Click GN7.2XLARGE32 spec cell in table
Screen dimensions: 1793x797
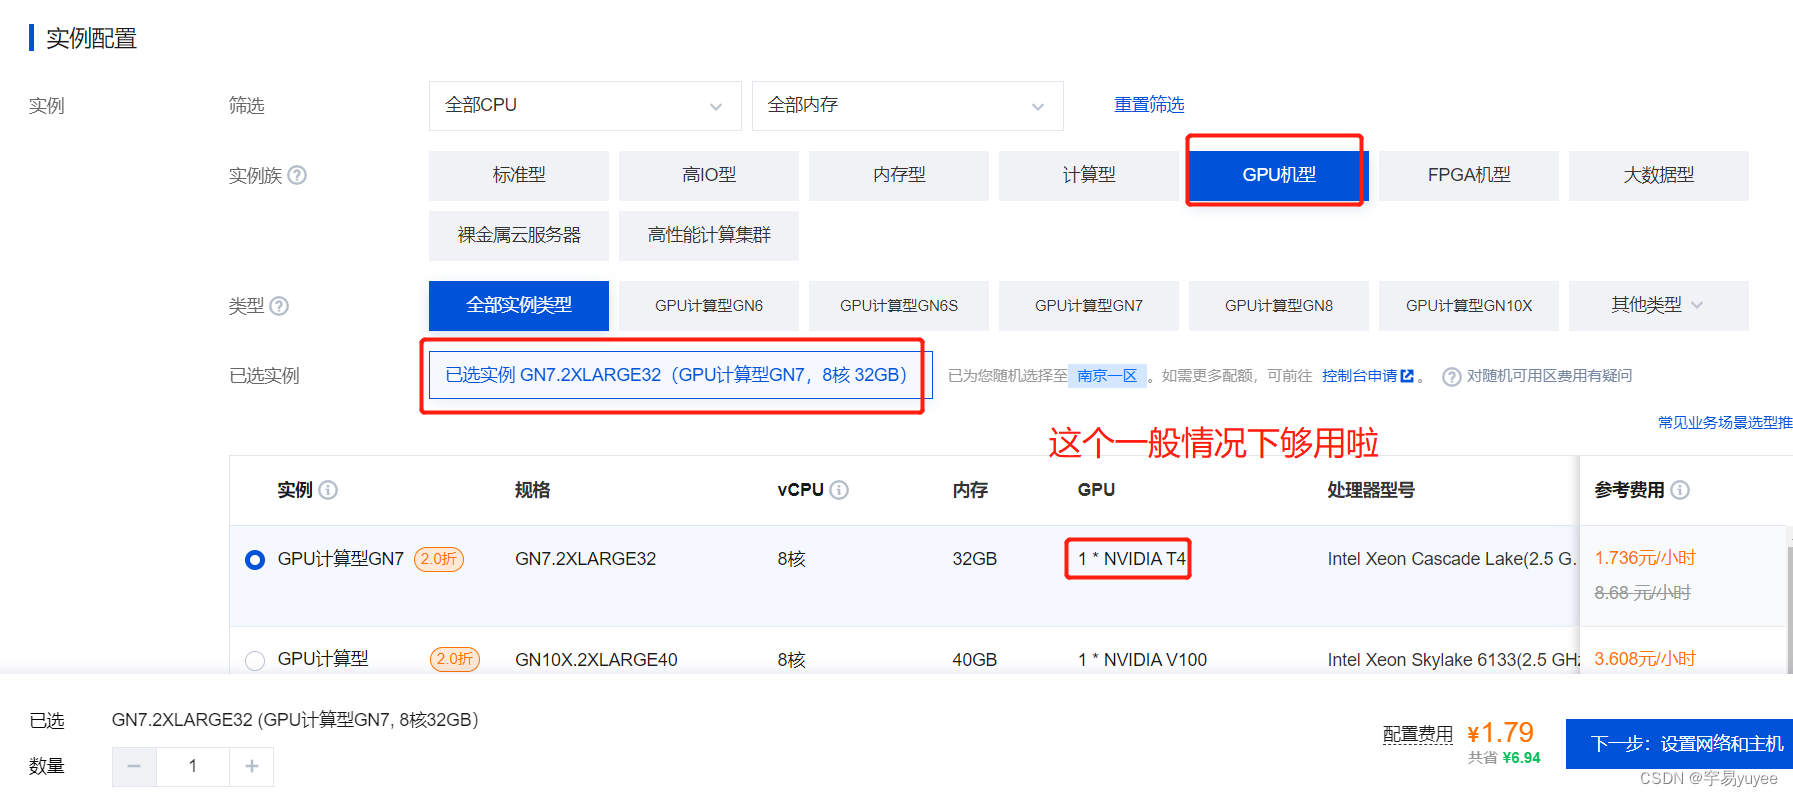point(585,559)
